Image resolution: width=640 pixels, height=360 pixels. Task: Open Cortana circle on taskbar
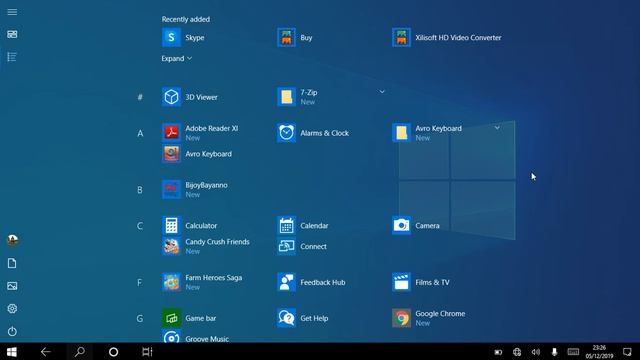(113, 352)
